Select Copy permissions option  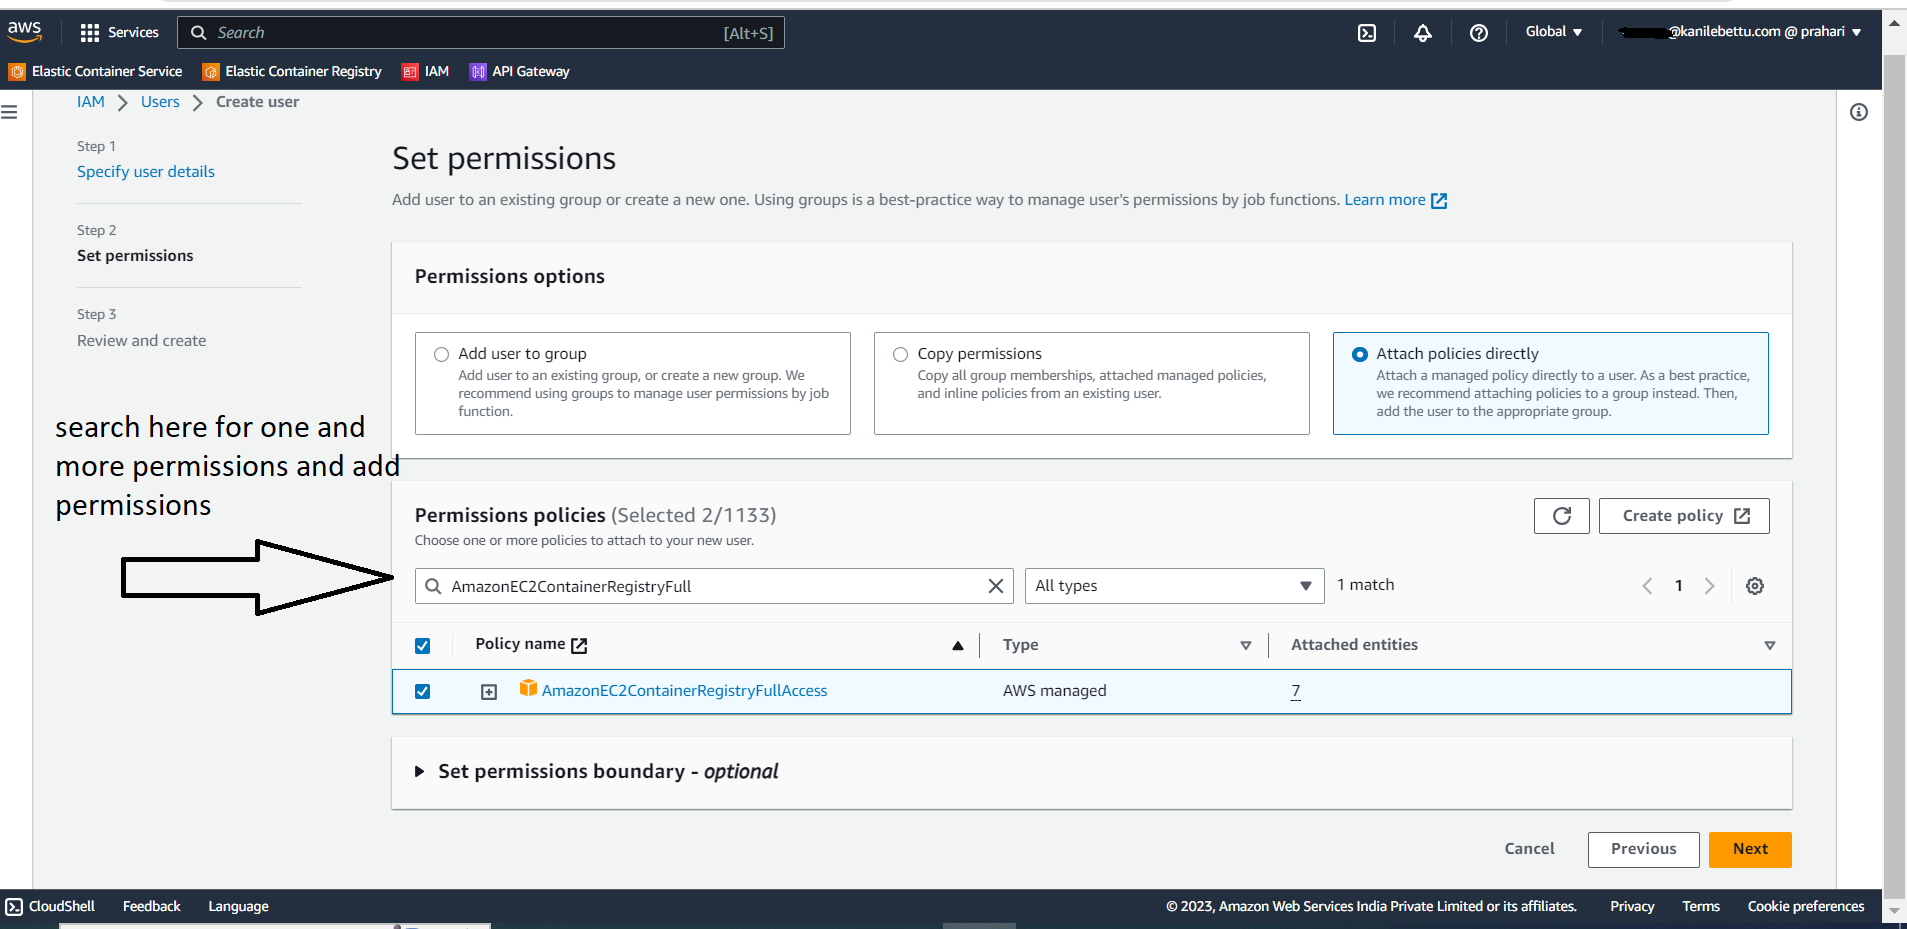900,354
